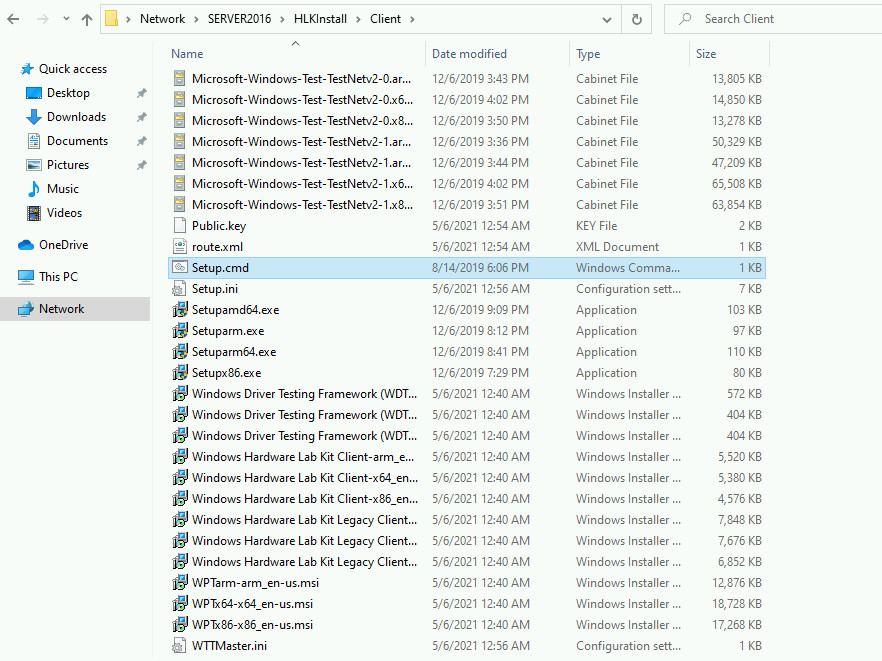Open Downloads in the navigation pane
Screen dimensions: 882x661
[x=76, y=117]
